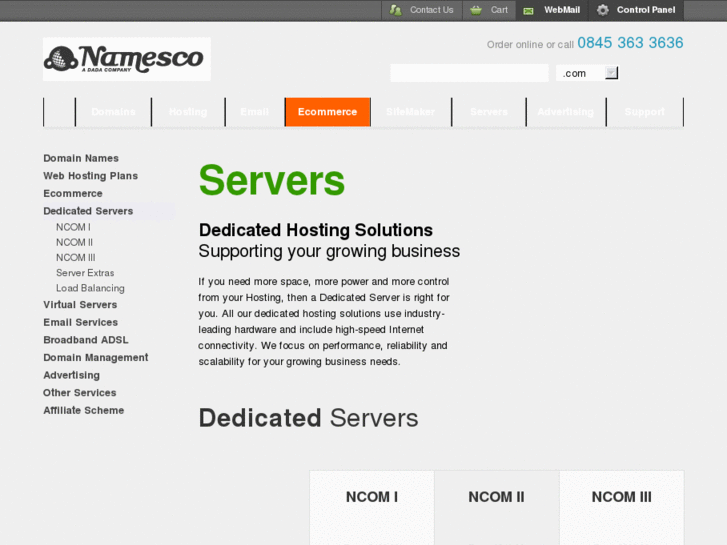Open Load Balancing sidebar sub-item
Screen dimensions: 727x545
coord(90,289)
